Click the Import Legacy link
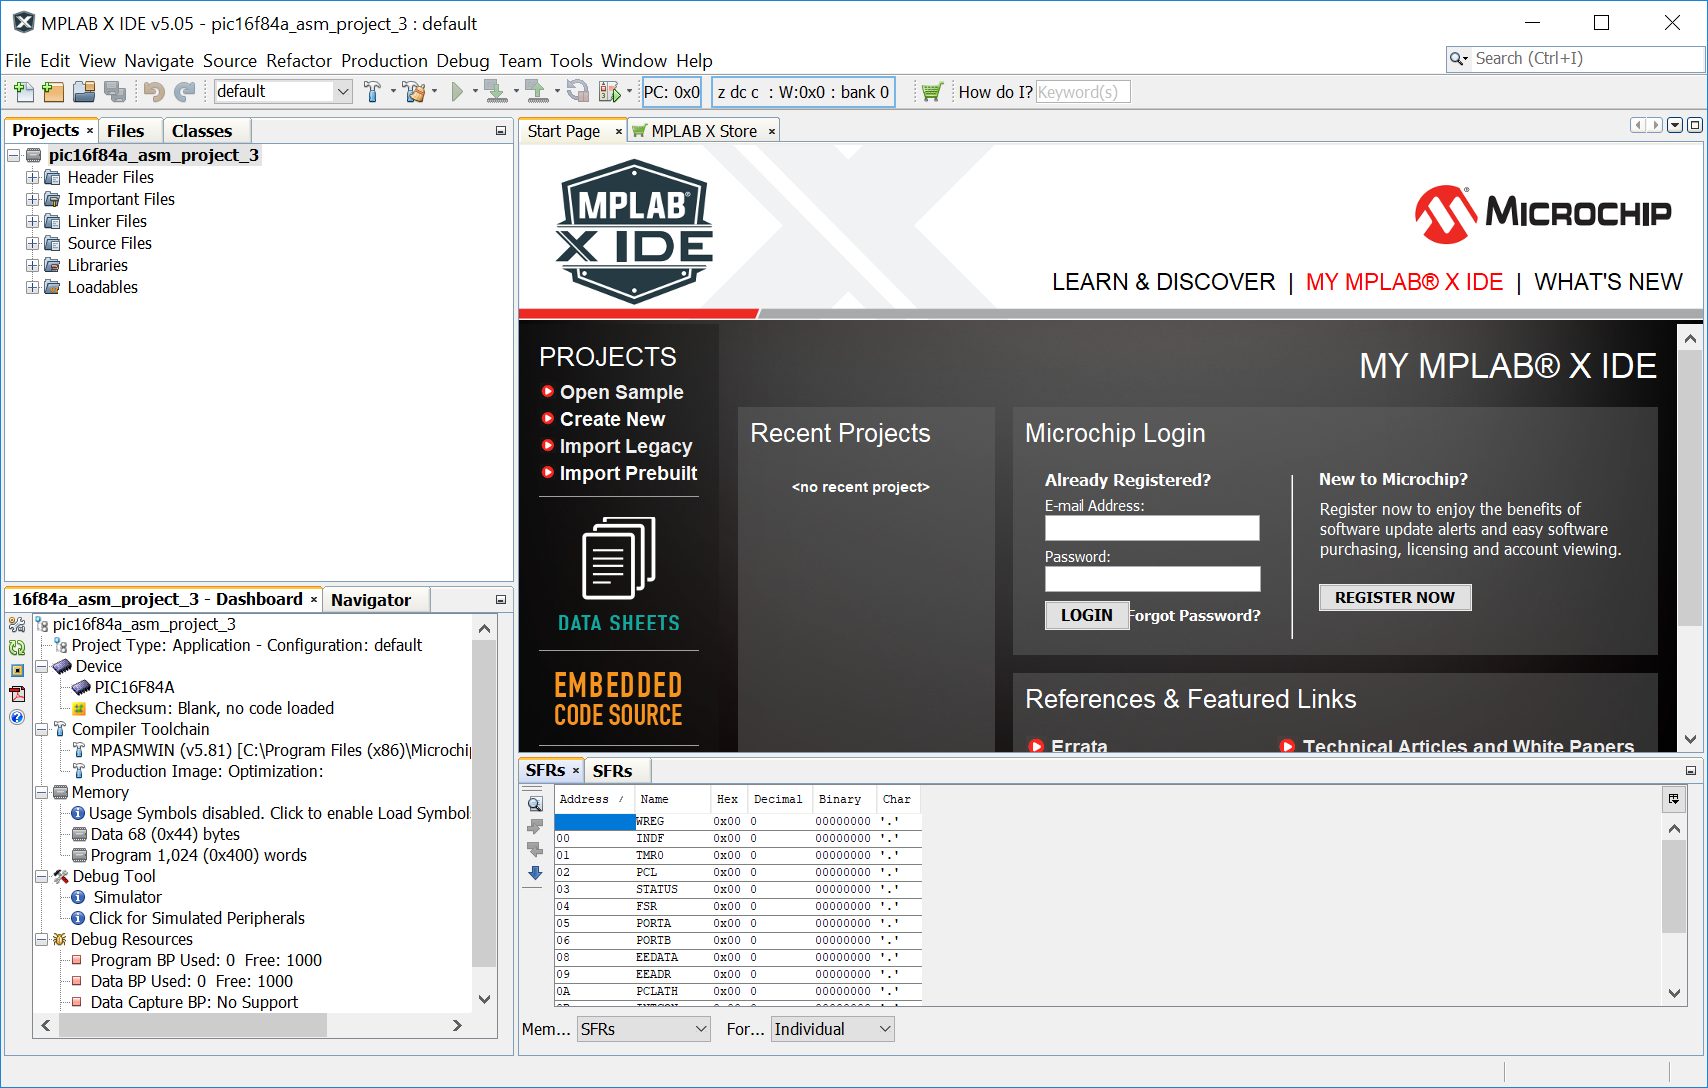1708x1088 pixels. (626, 446)
